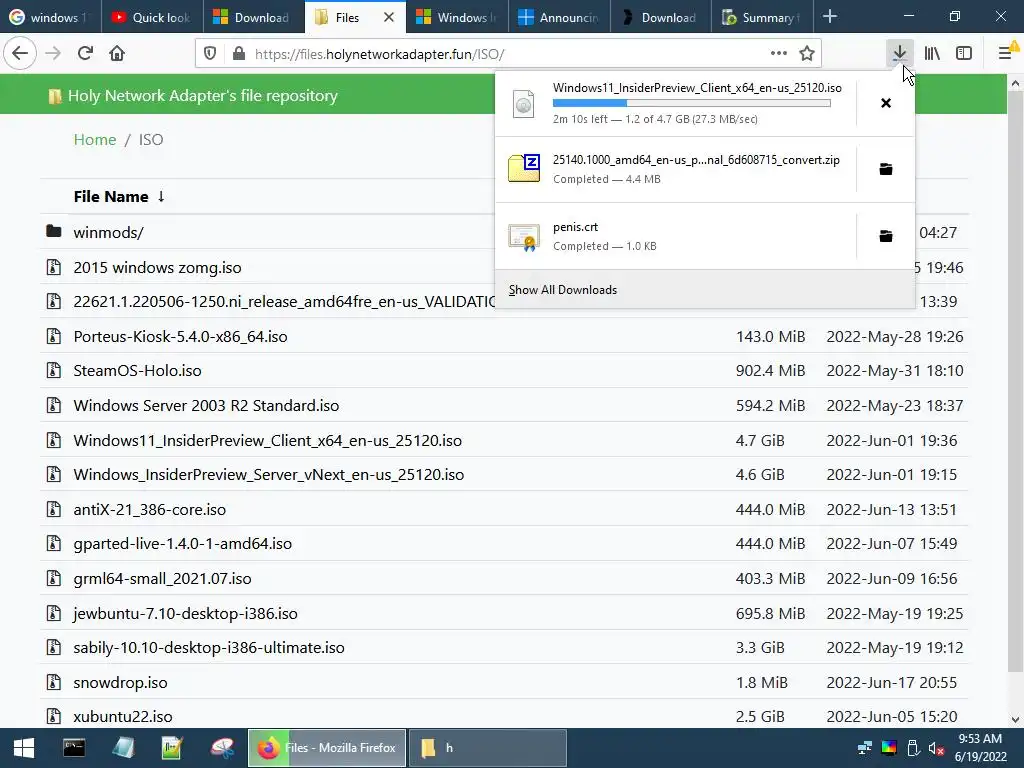Click the convert.zip download entry

[677, 170]
